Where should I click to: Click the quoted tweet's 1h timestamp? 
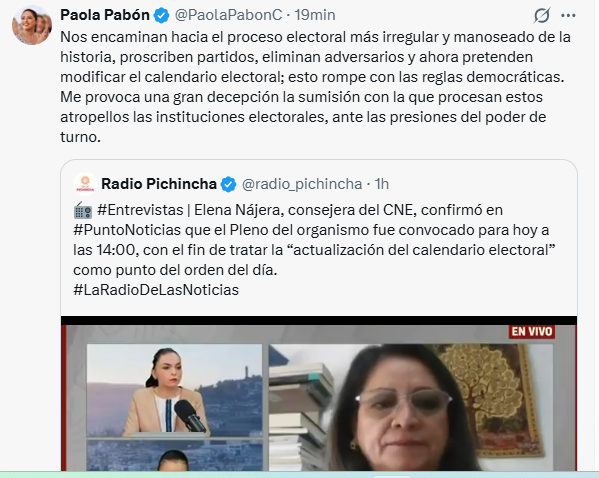[382, 184]
